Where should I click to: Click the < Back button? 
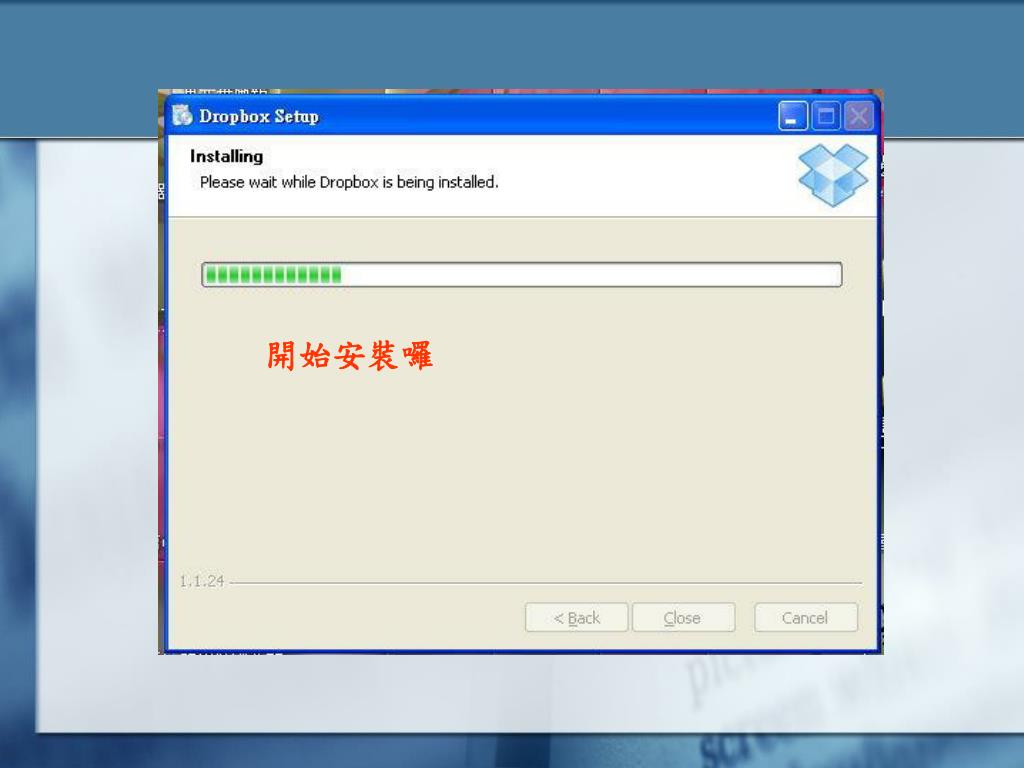click(x=577, y=617)
